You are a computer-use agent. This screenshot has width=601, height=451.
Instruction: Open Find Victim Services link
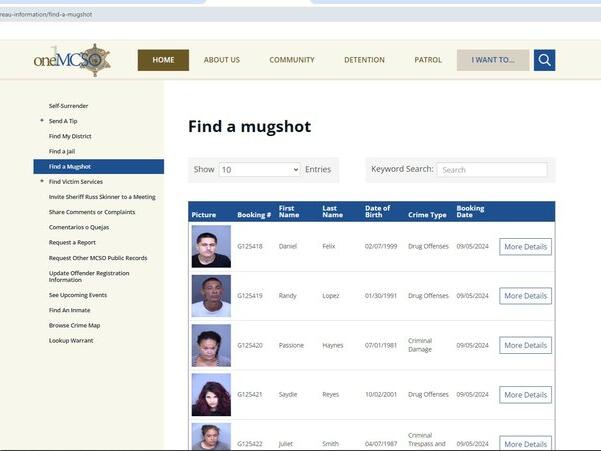tap(76, 182)
